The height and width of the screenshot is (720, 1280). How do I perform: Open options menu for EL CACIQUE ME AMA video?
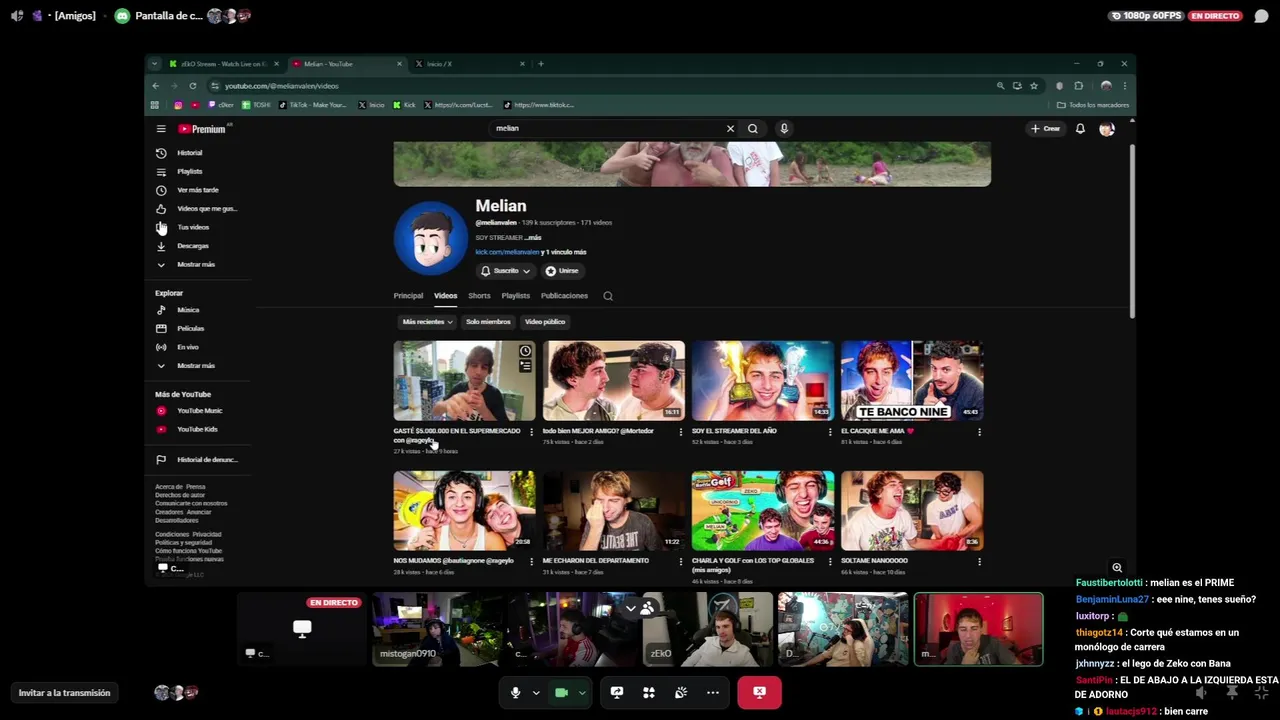[979, 432]
